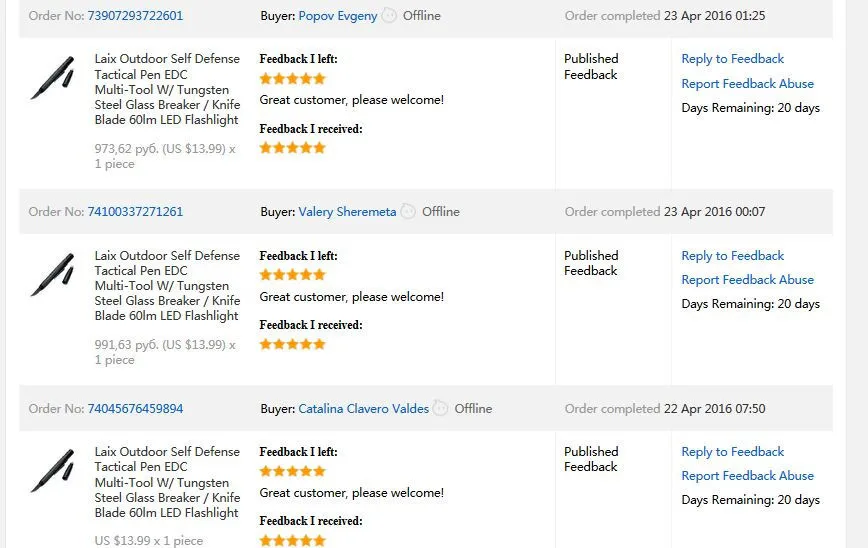Click chat icon beside Catalina Clavero Valdes

[x=441, y=408]
